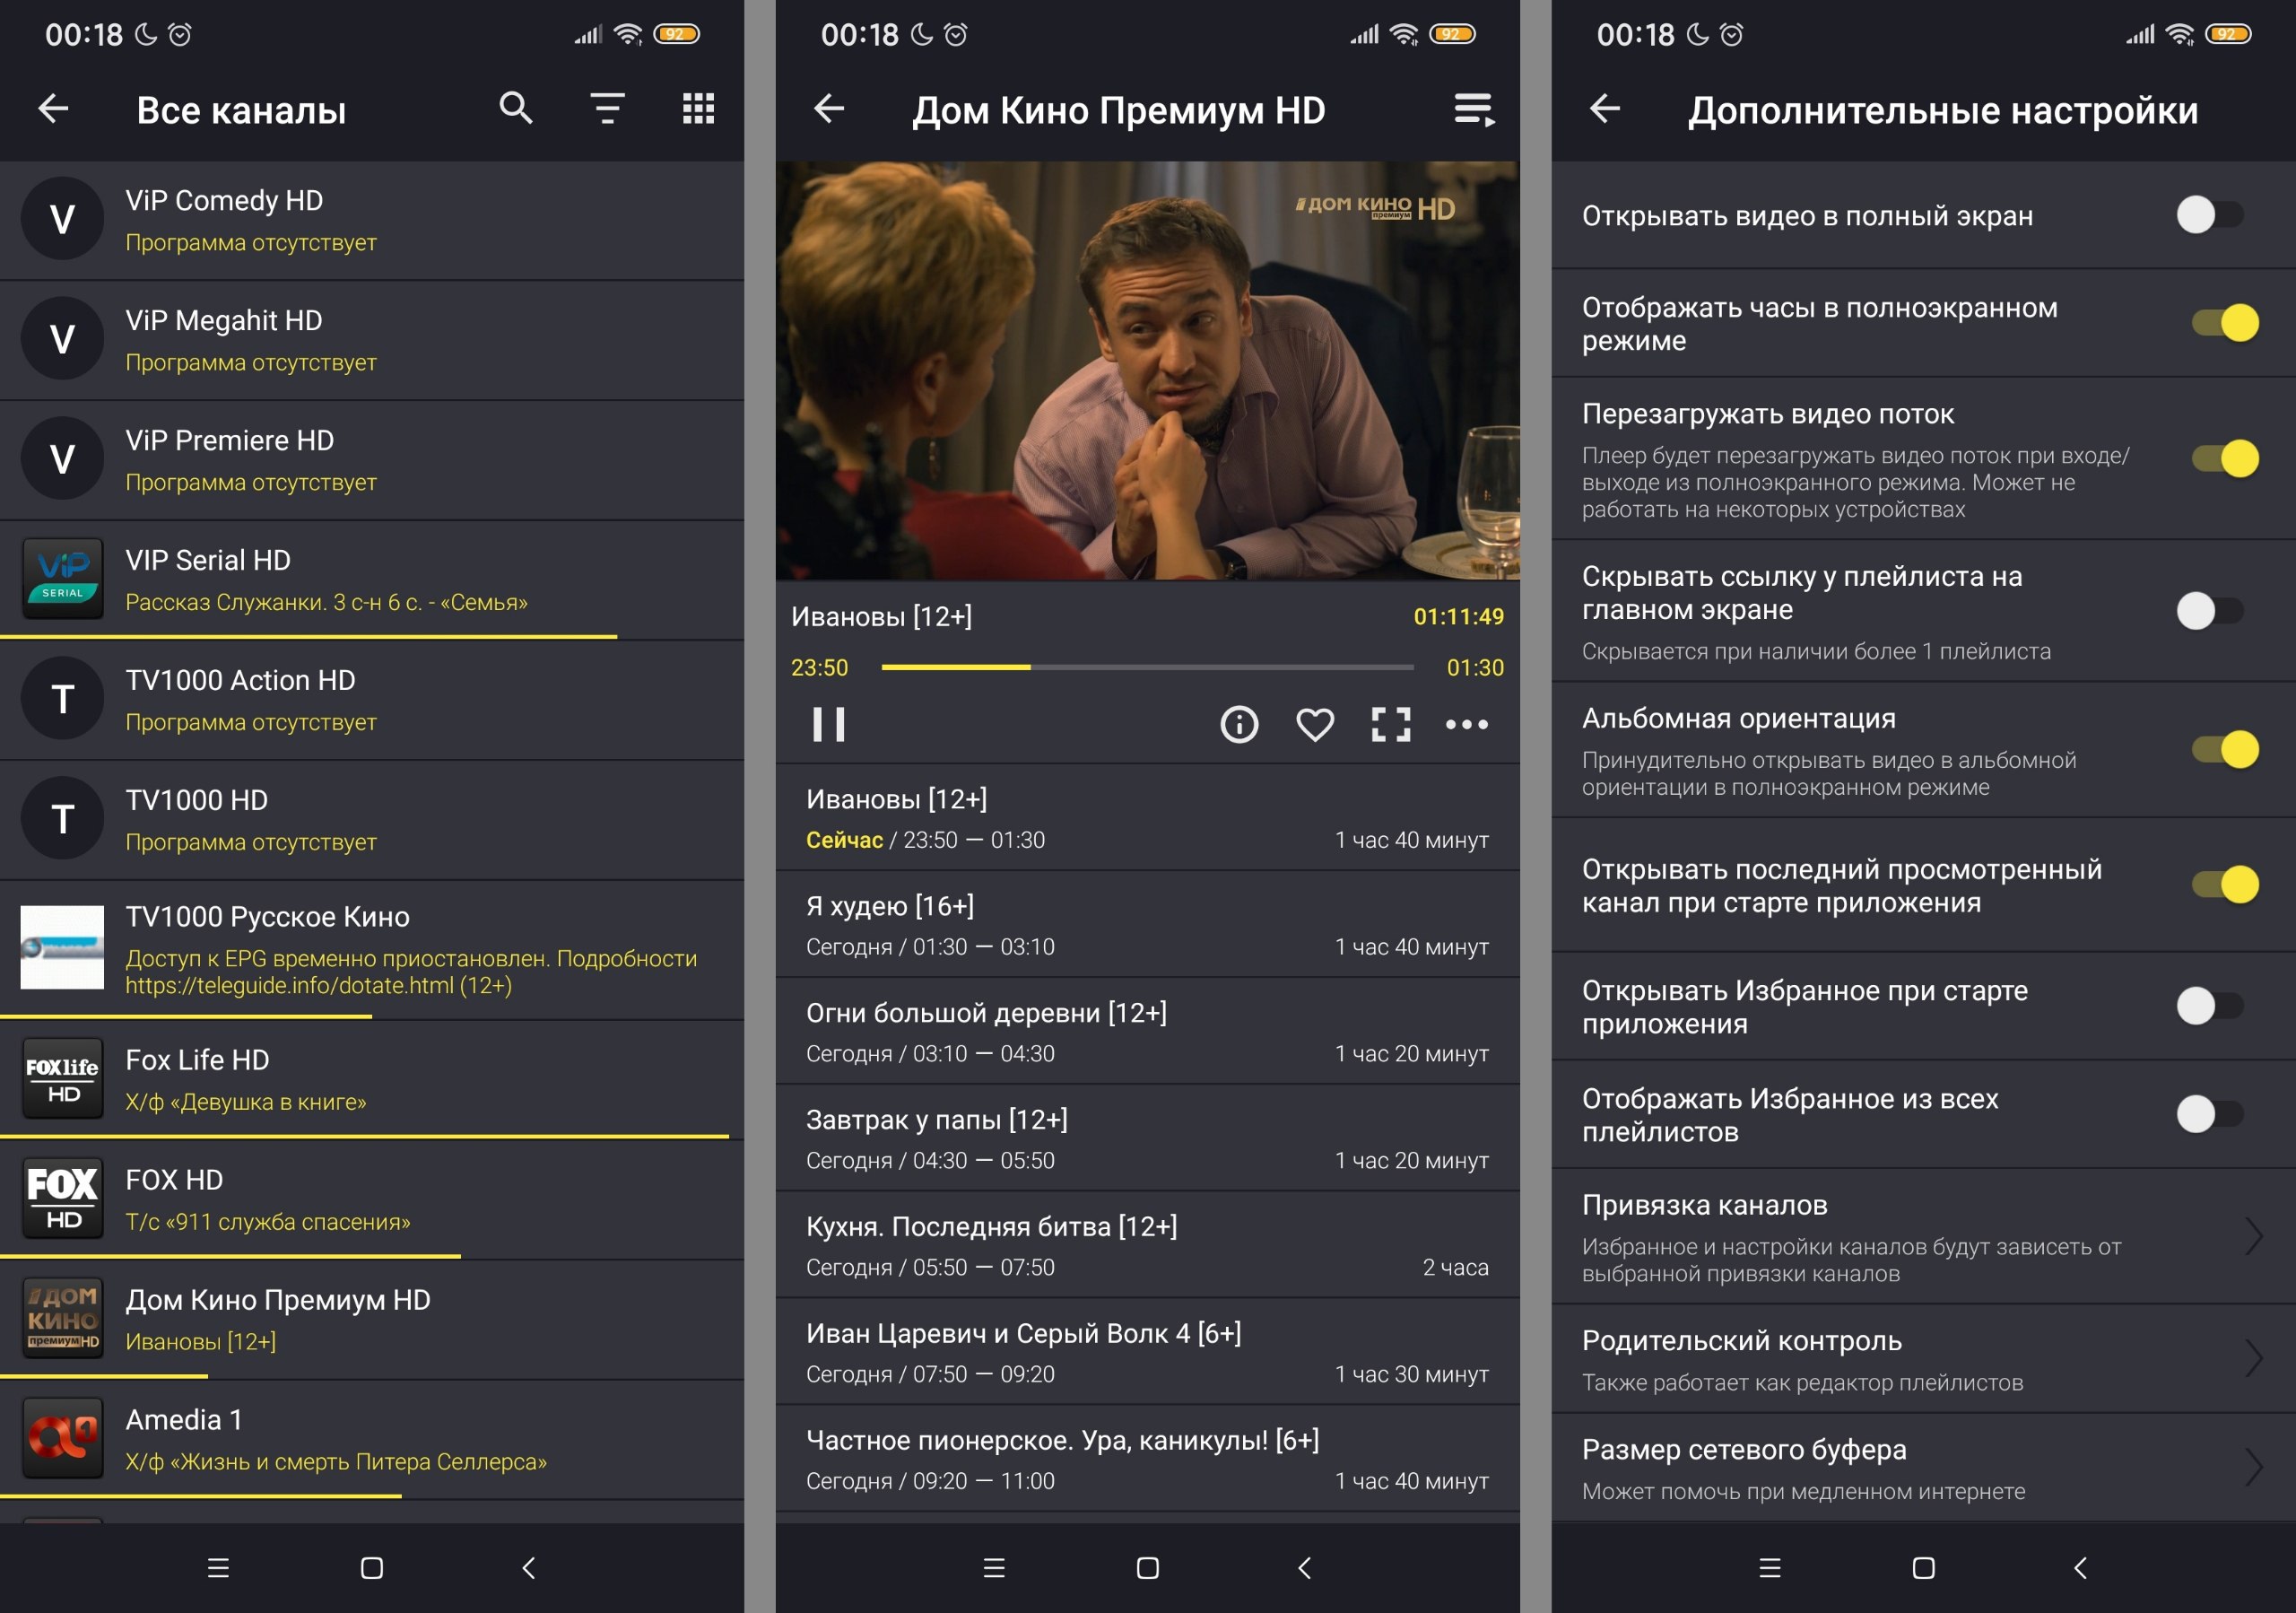Viewport: 2296px width, 1613px height.
Task: Tap Х/ф «Девушка в книге» program text
Action: click(246, 1102)
